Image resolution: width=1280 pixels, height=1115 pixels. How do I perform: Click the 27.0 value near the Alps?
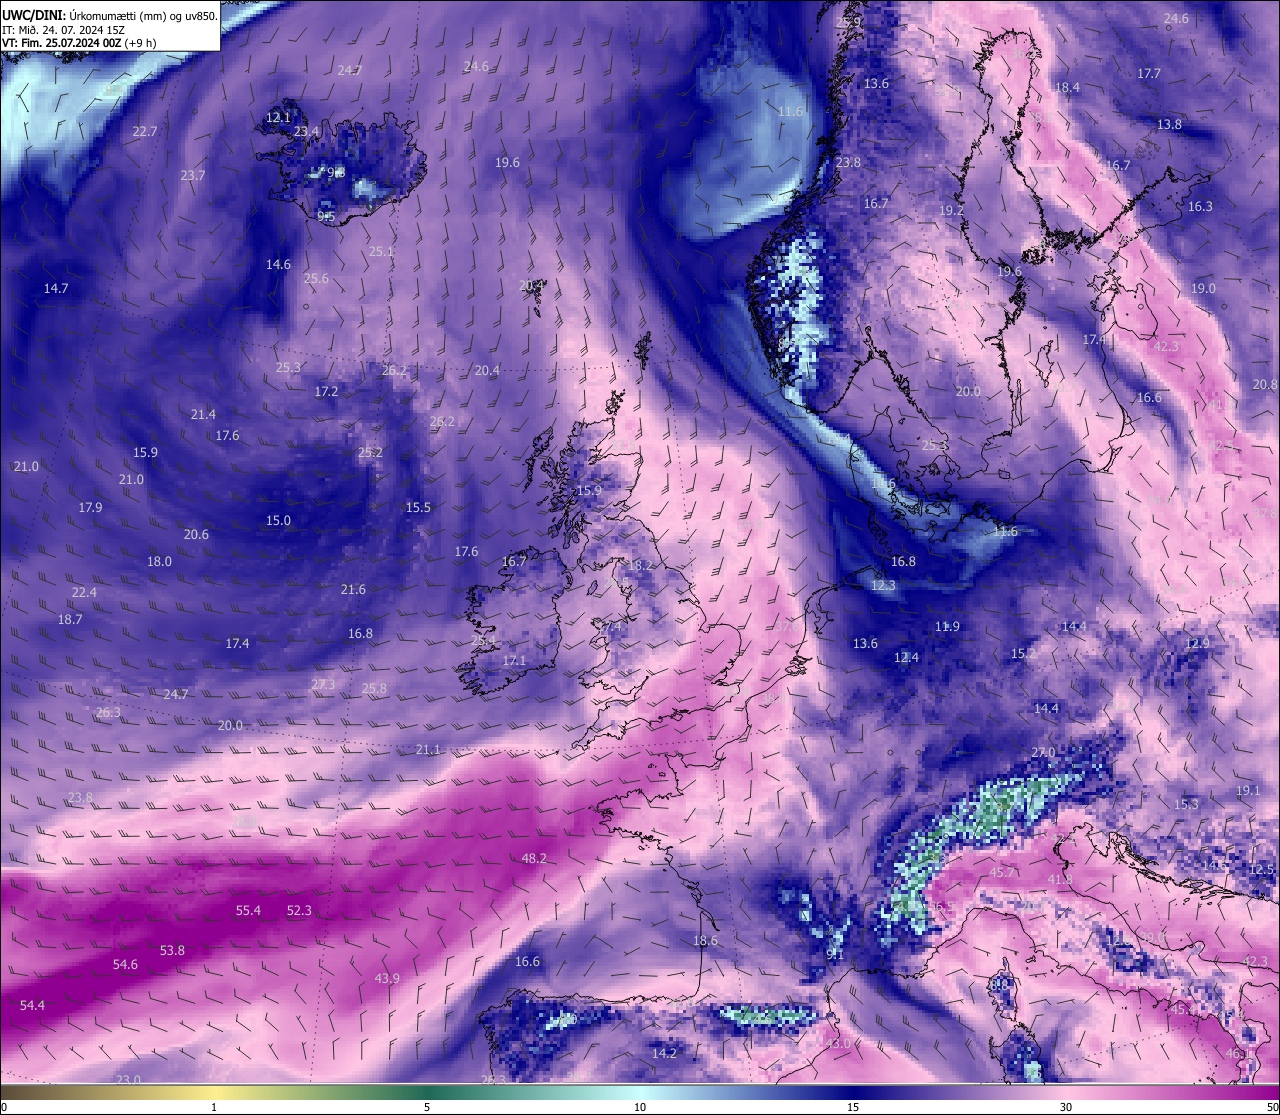[1043, 752]
